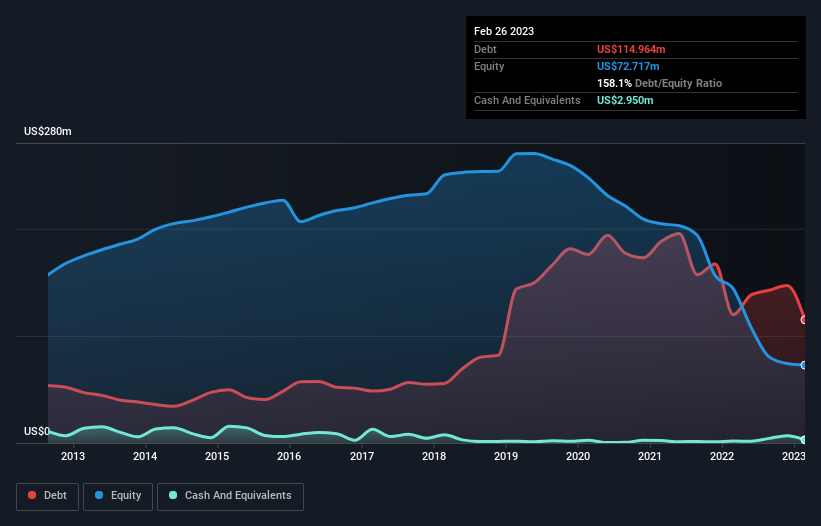Toggle the Cash And Equivalents legend button

[230, 496]
